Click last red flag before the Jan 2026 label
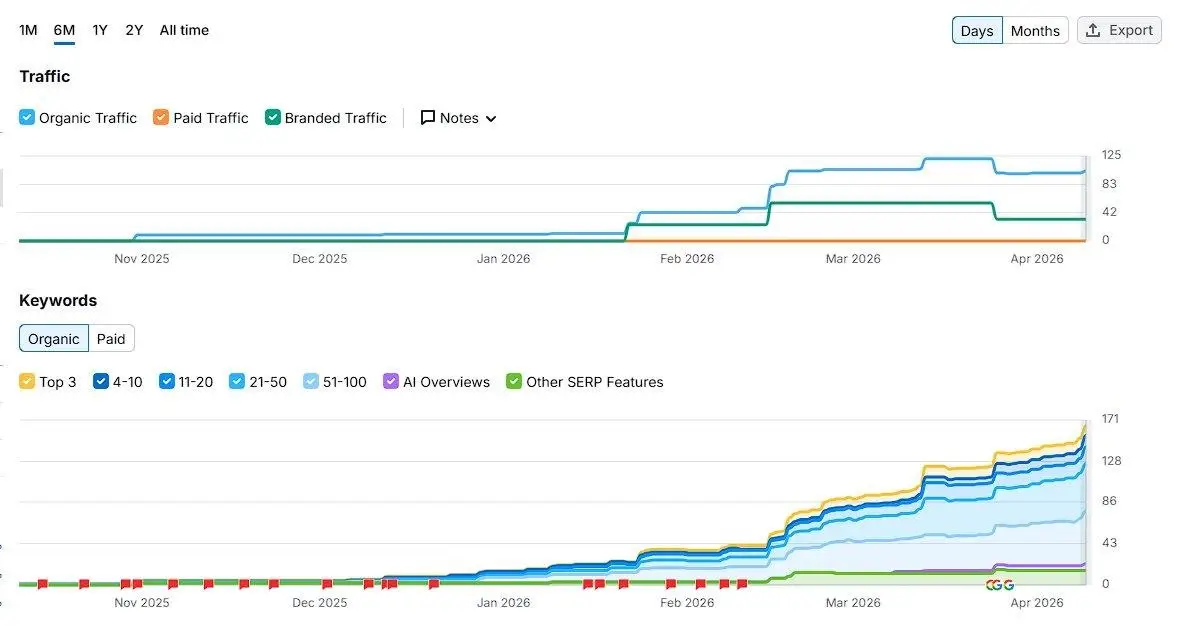The width and height of the screenshot is (1177, 626). [433, 583]
